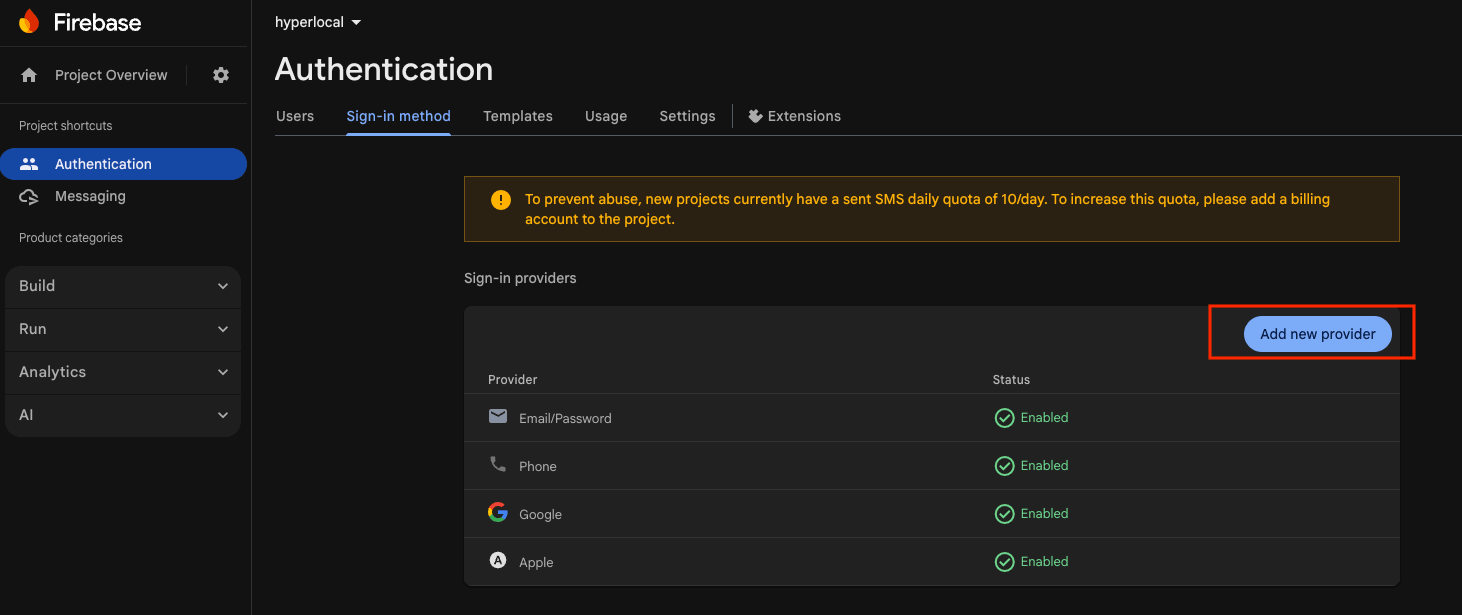Click the Email/Password enabled checkmark icon
The image size is (1462, 615).
tap(1004, 418)
